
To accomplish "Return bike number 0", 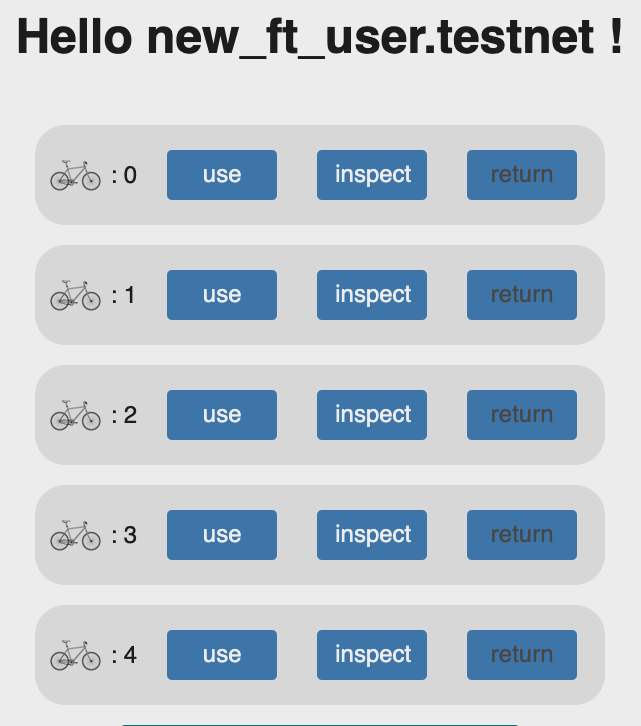I will click(x=522, y=175).
